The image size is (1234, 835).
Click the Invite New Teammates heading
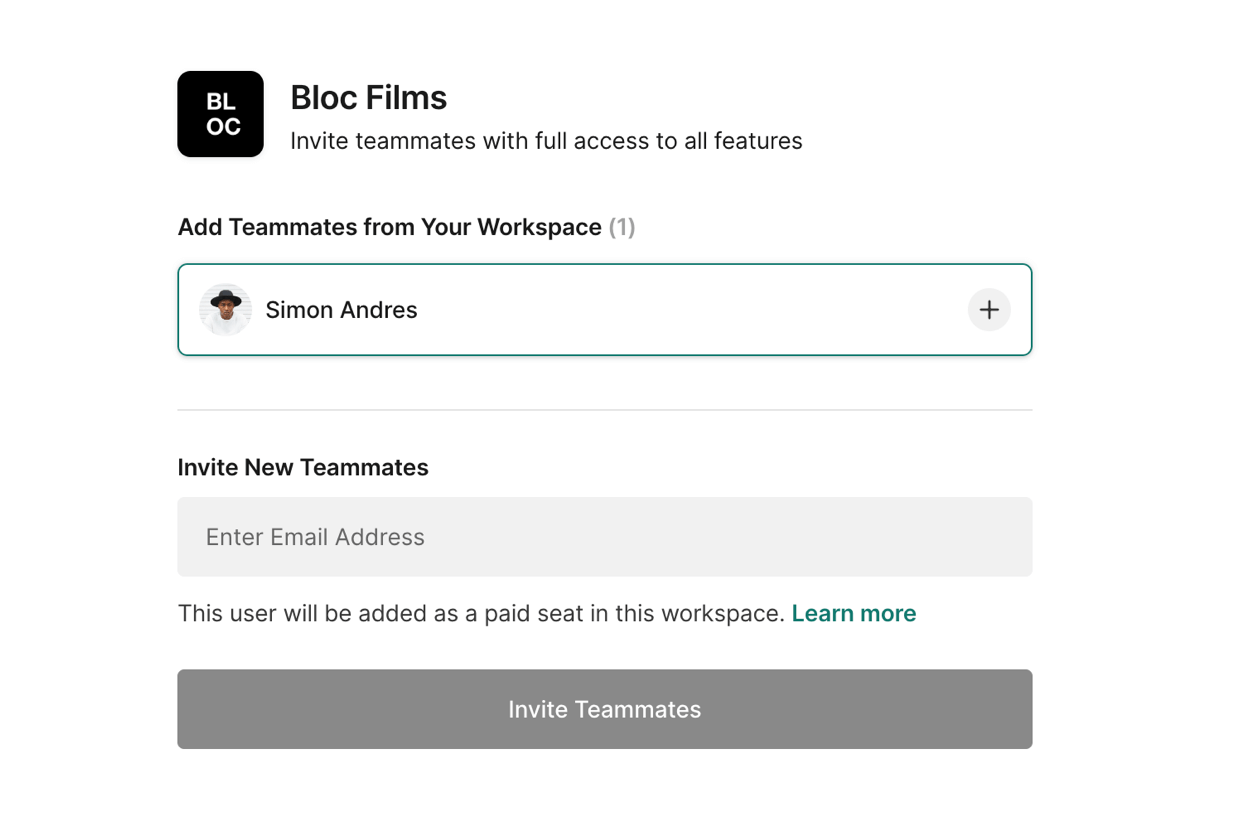303,468
